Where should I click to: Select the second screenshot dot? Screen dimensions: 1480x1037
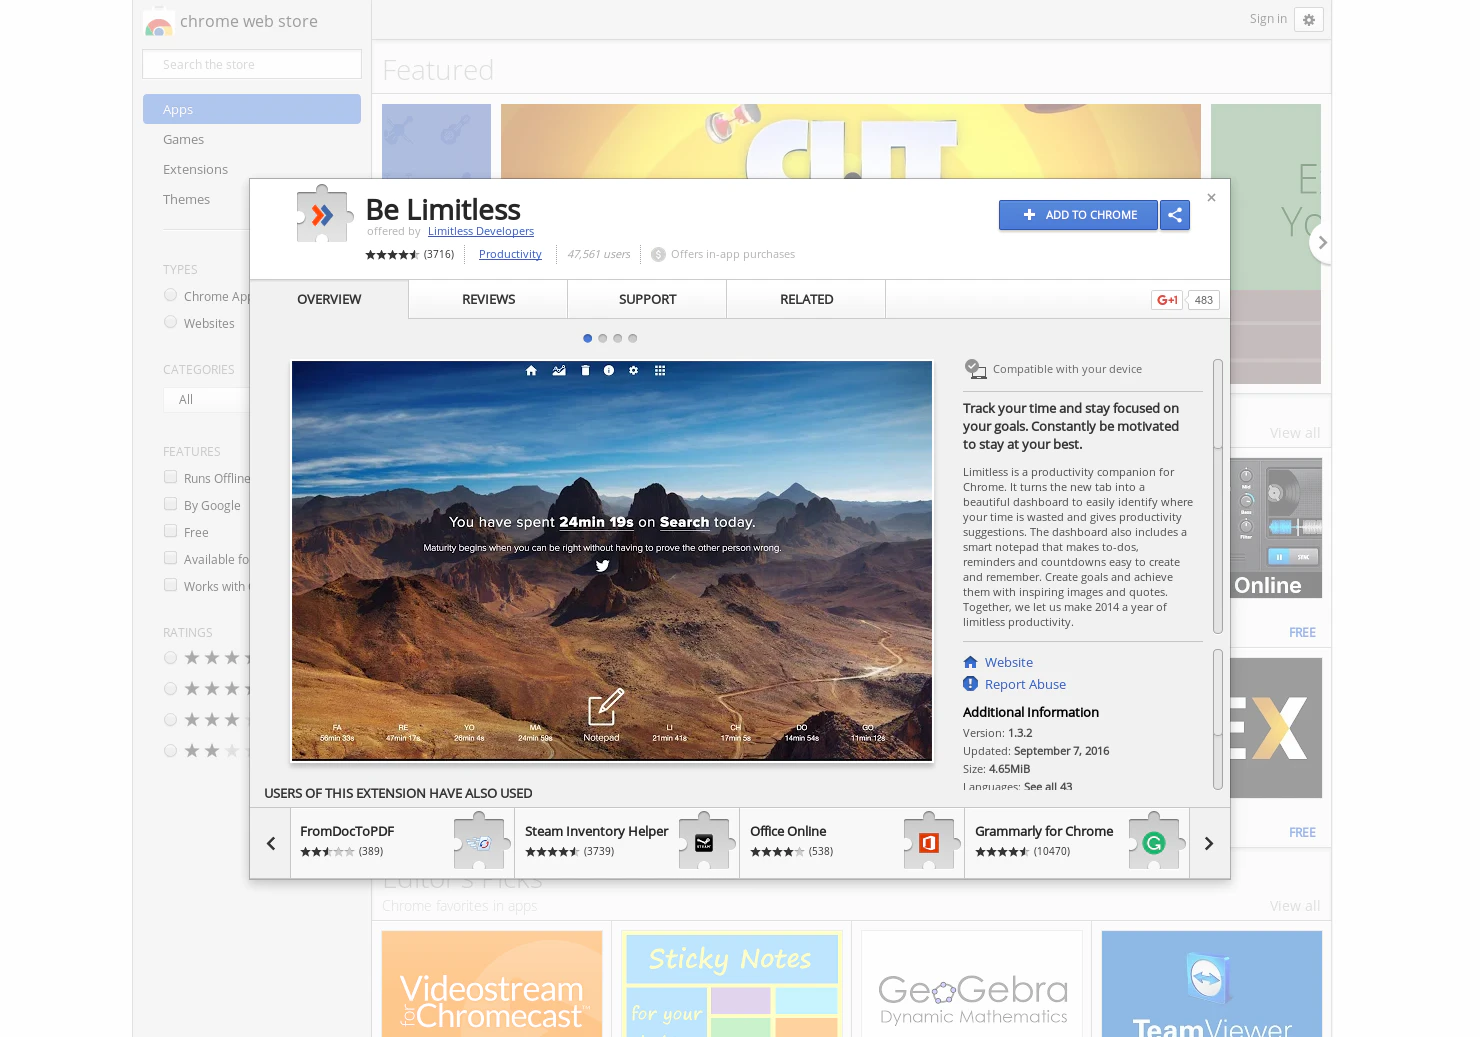(602, 338)
